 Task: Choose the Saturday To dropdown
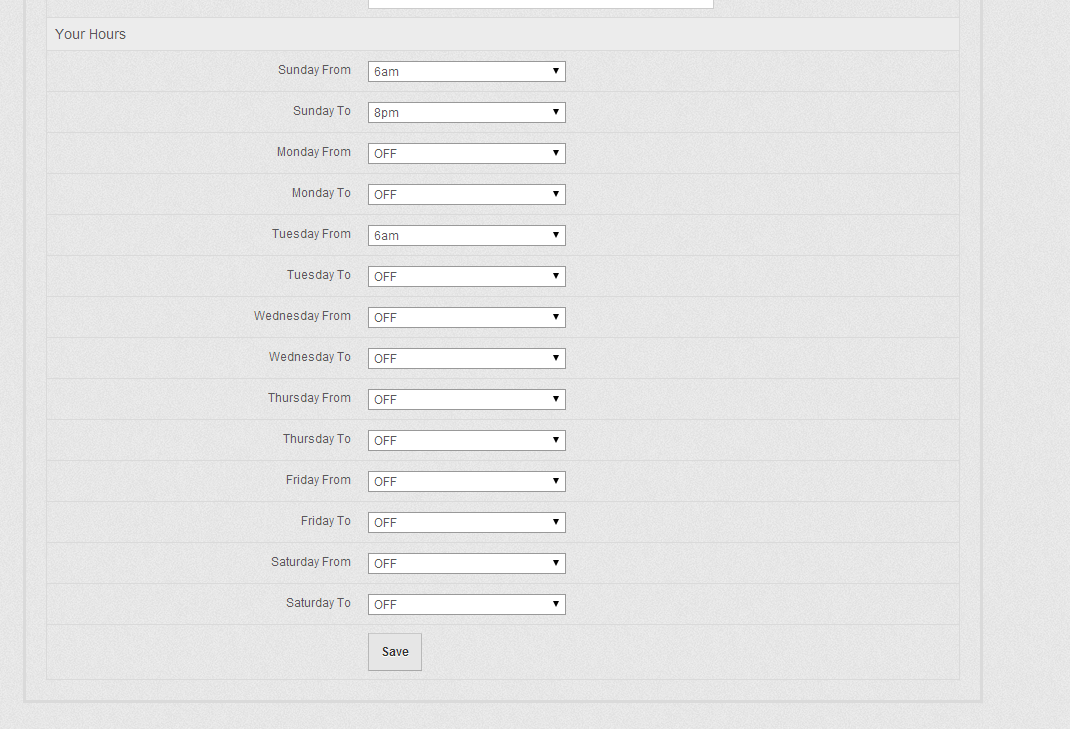coord(466,605)
